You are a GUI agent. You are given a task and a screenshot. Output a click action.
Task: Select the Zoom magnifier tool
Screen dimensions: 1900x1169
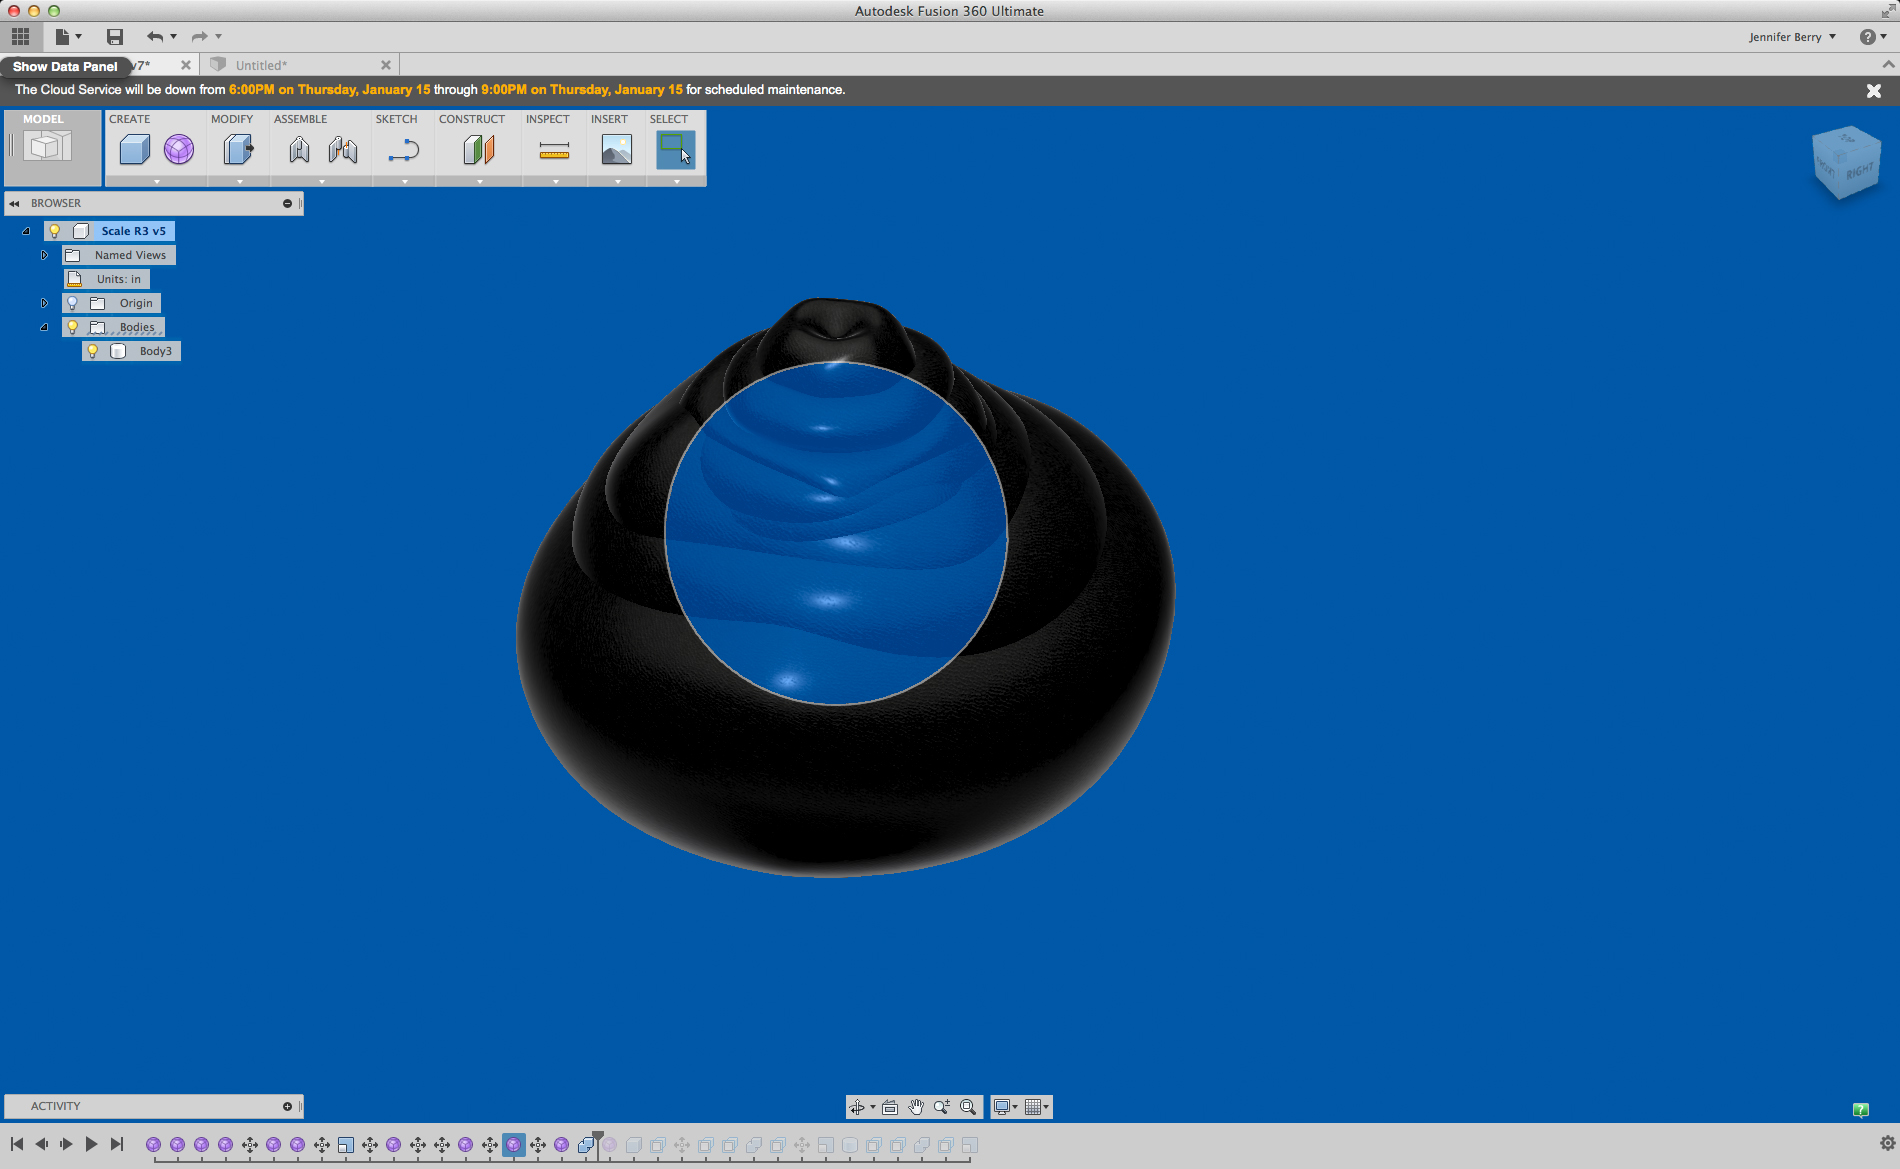tap(942, 1107)
